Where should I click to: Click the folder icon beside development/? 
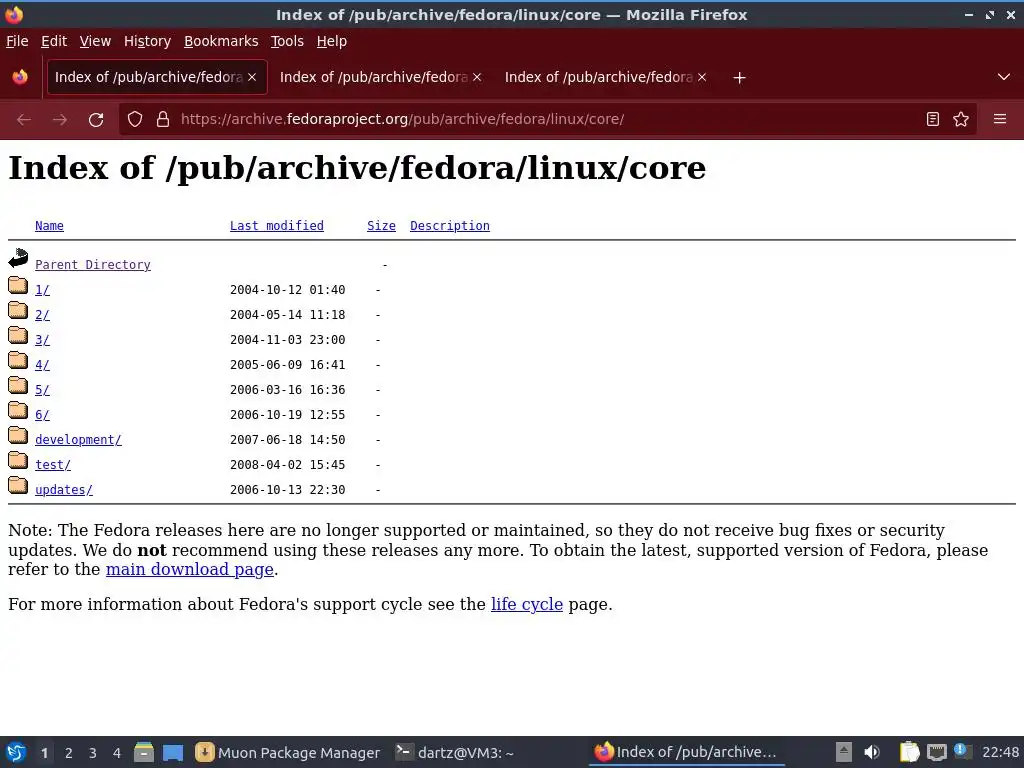(x=18, y=436)
